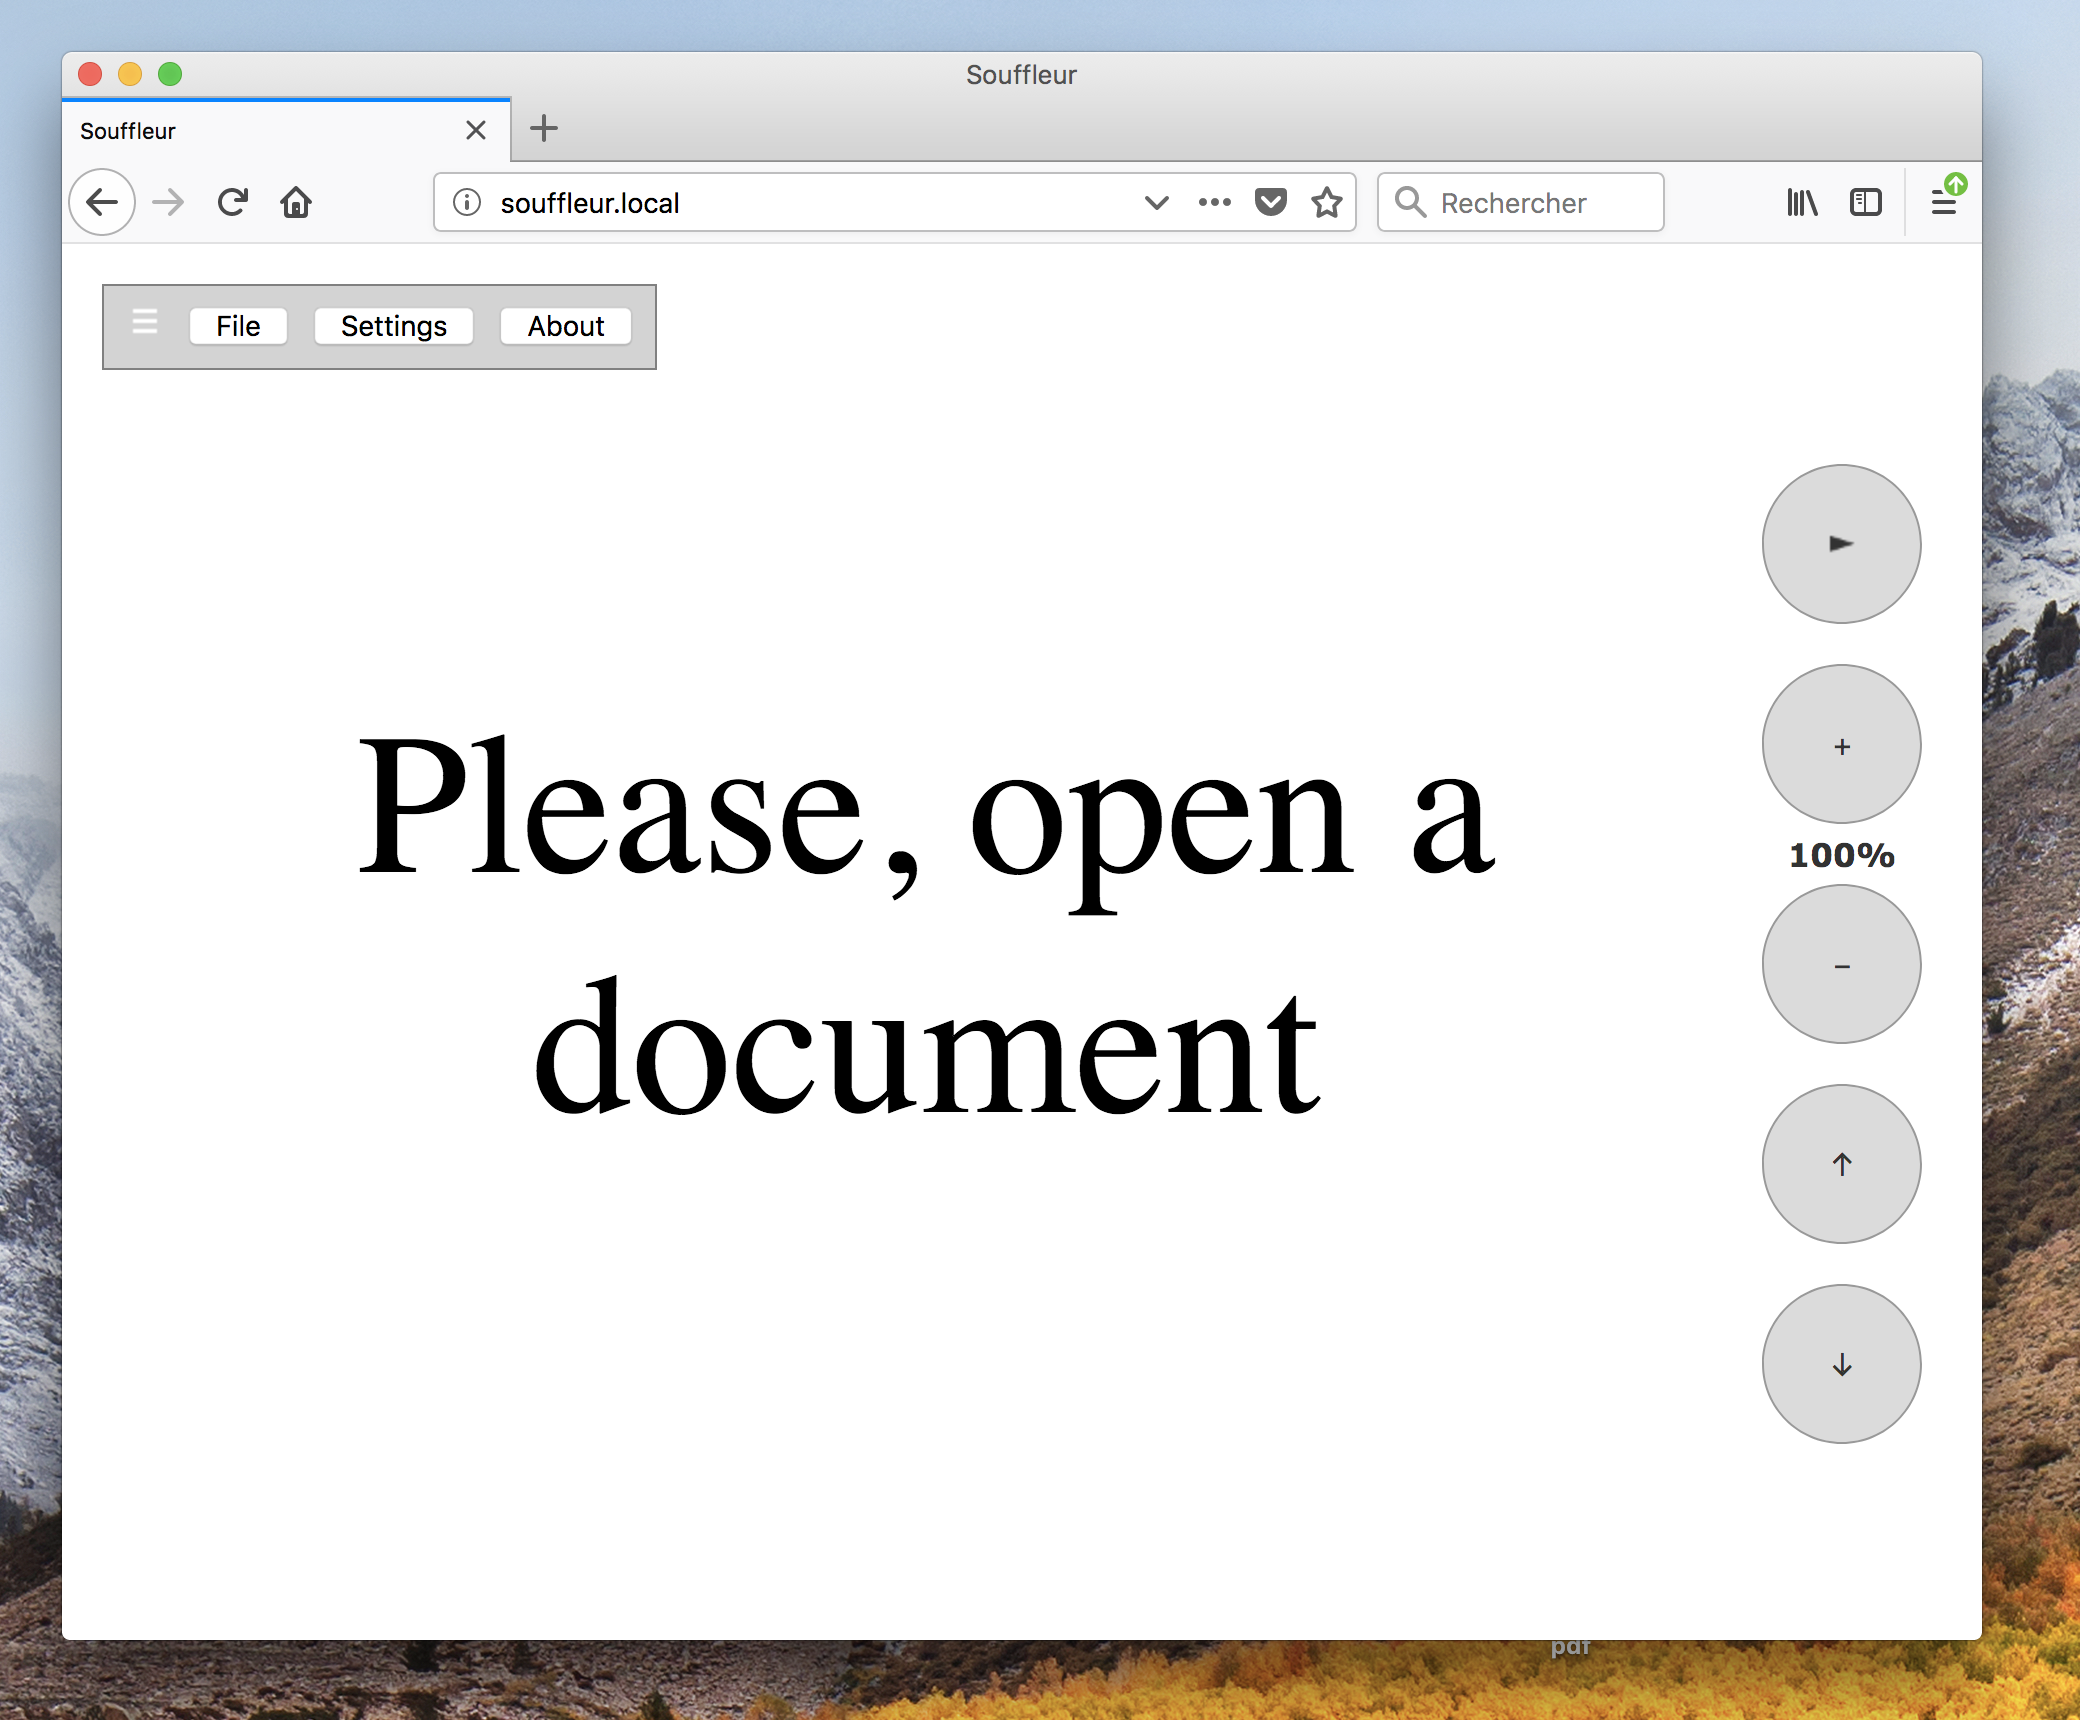Go to the browser home page
Screen dimensions: 2080x1720
(296, 203)
